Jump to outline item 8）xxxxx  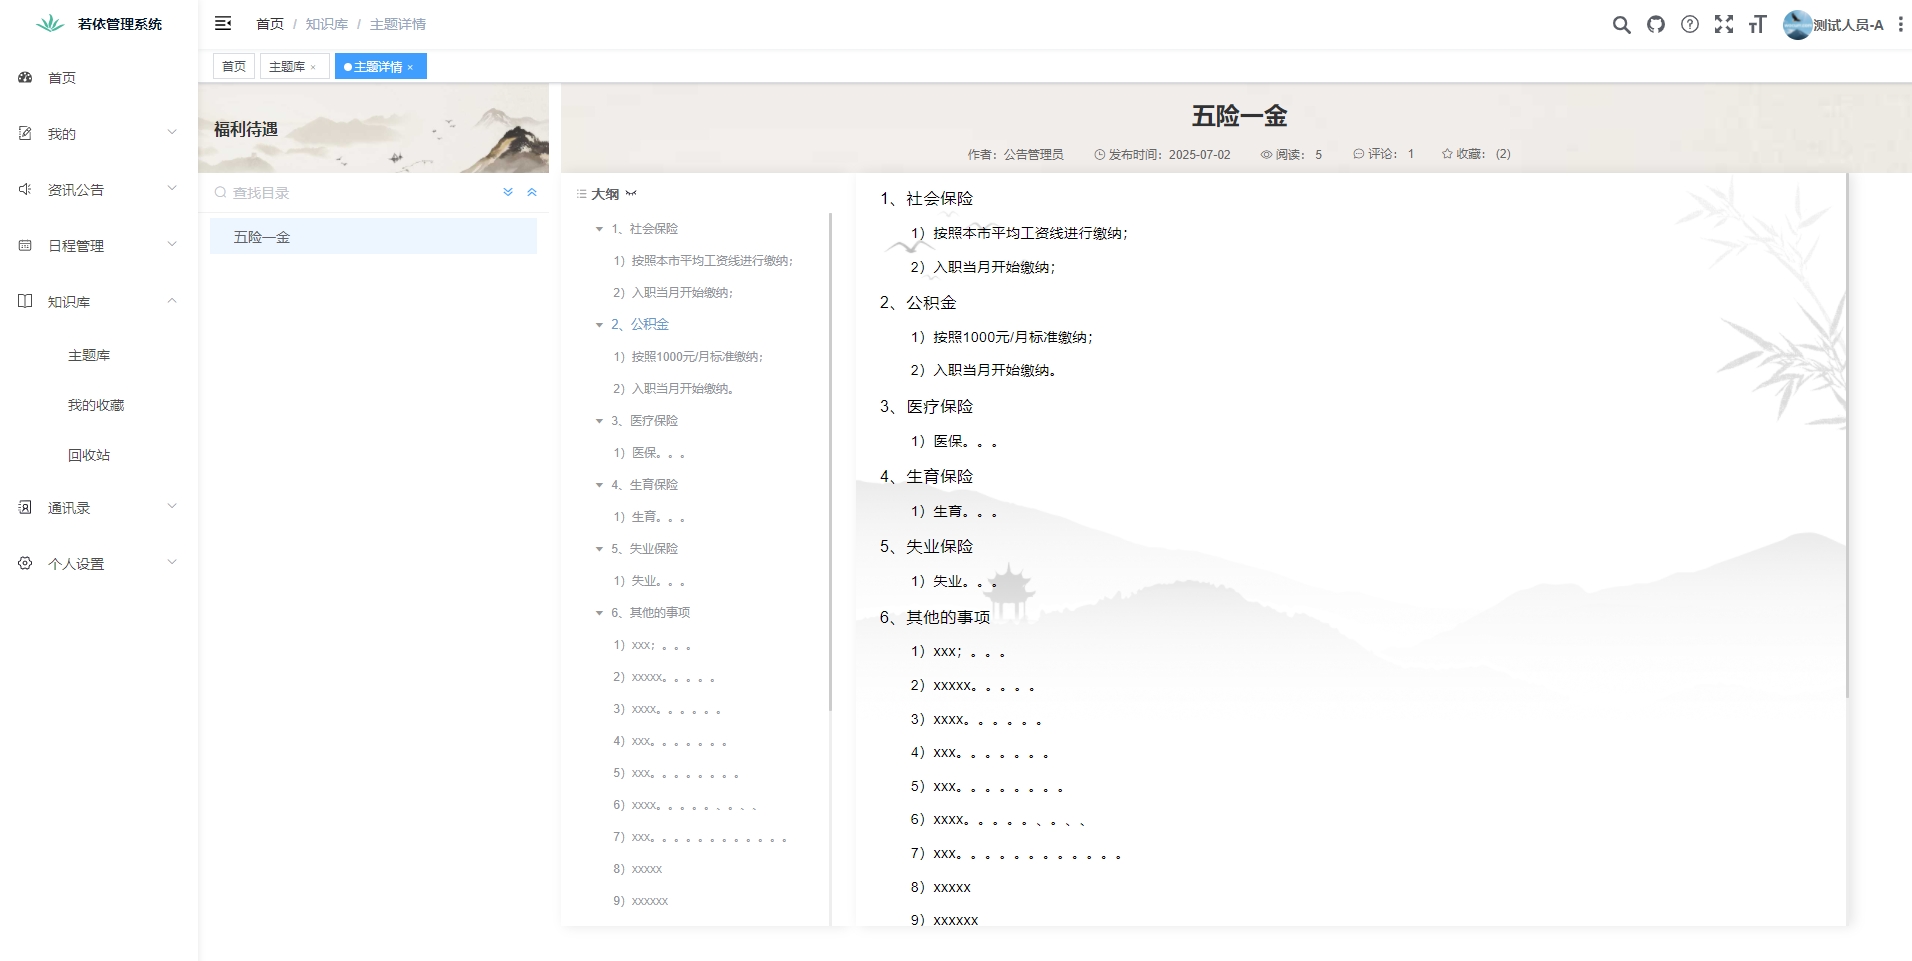[638, 869]
